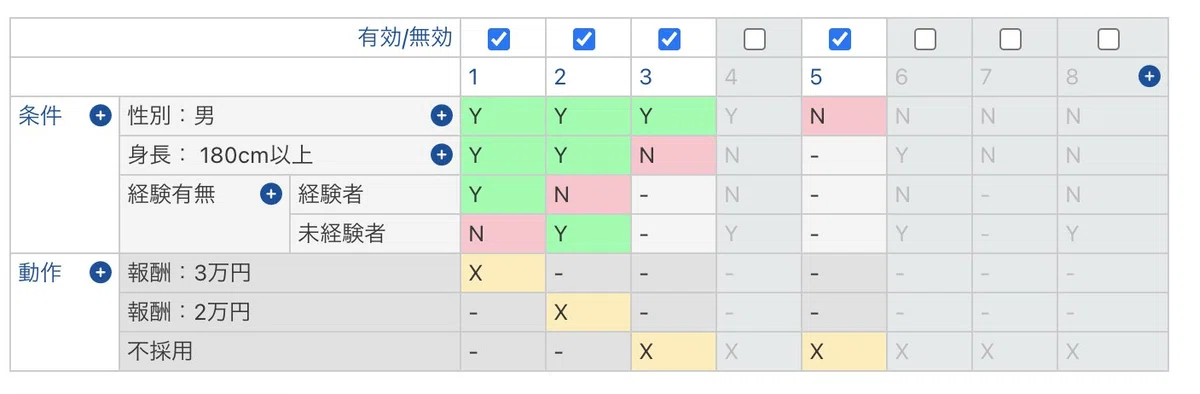
Task: Click the 未経験者 condition label
Action: [341, 234]
